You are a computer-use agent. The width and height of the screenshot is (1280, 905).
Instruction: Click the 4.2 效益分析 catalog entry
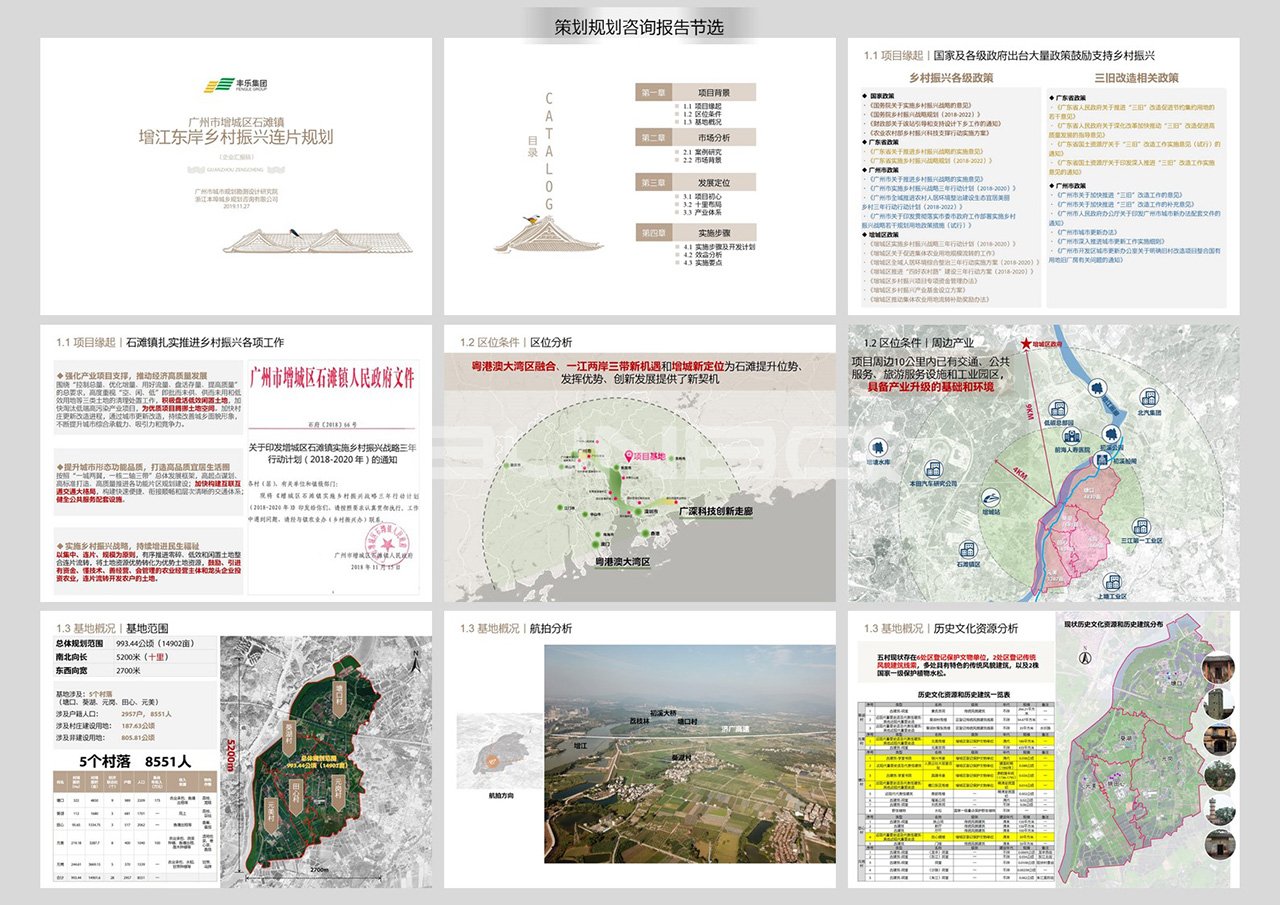pyautogui.click(x=705, y=255)
